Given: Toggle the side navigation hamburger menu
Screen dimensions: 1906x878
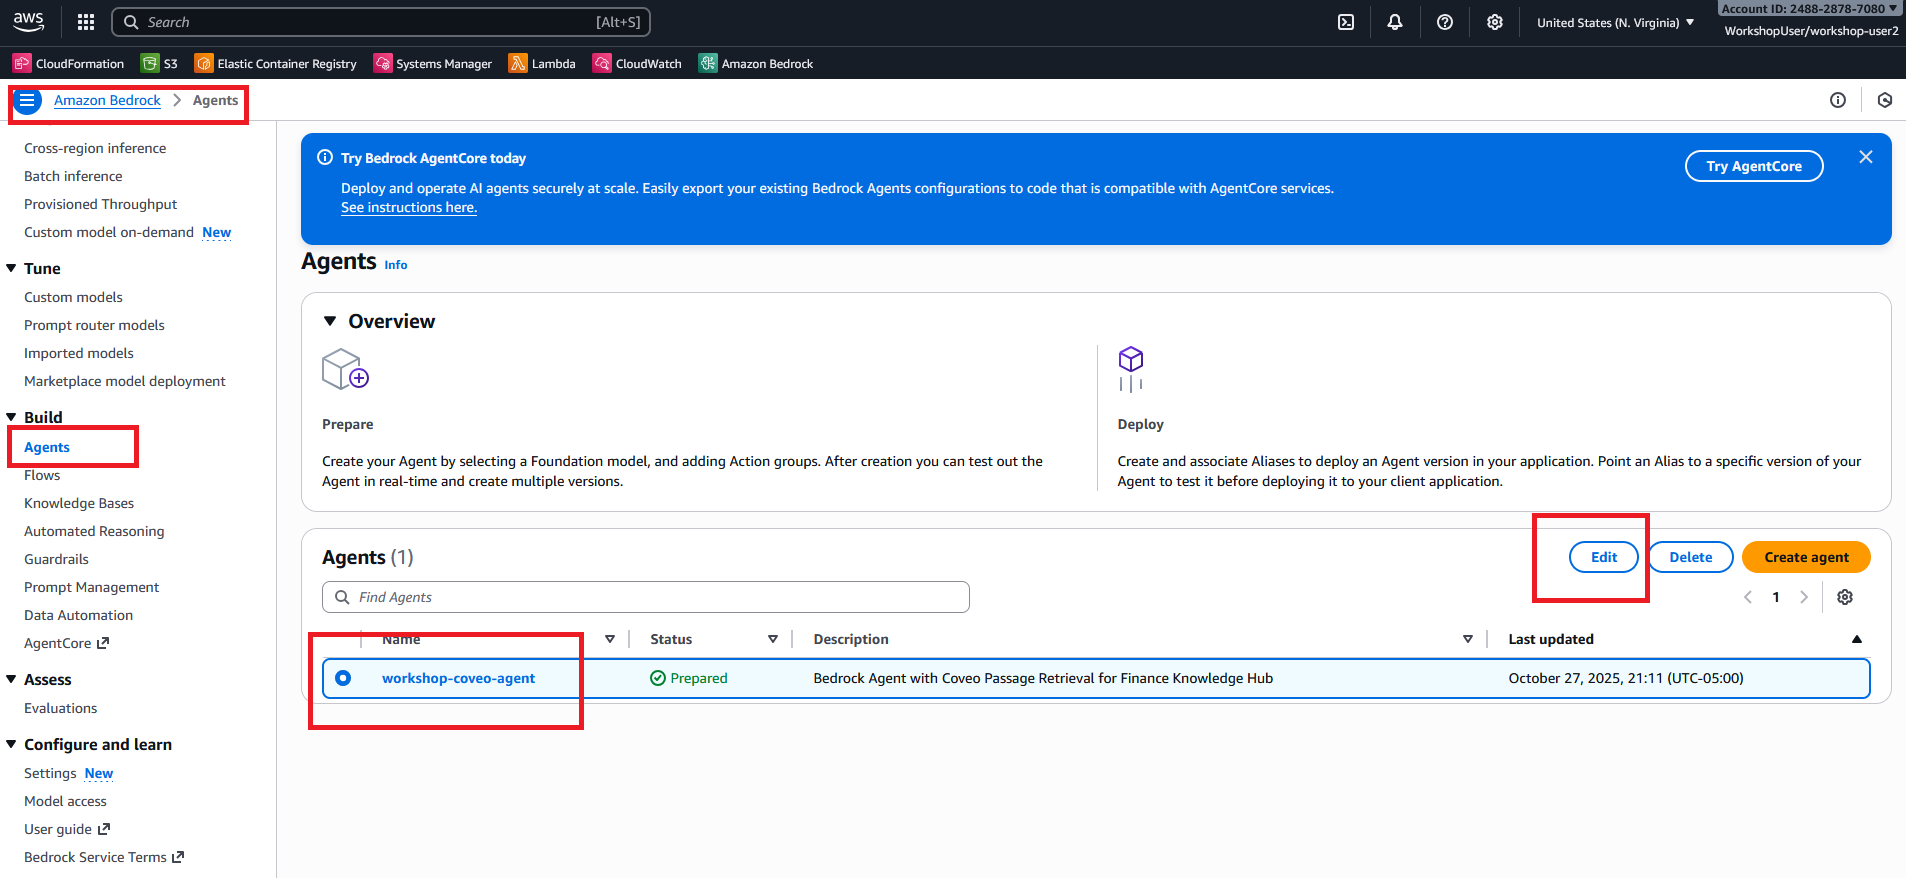Looking at the screenshot, I should tap(27, 101).
